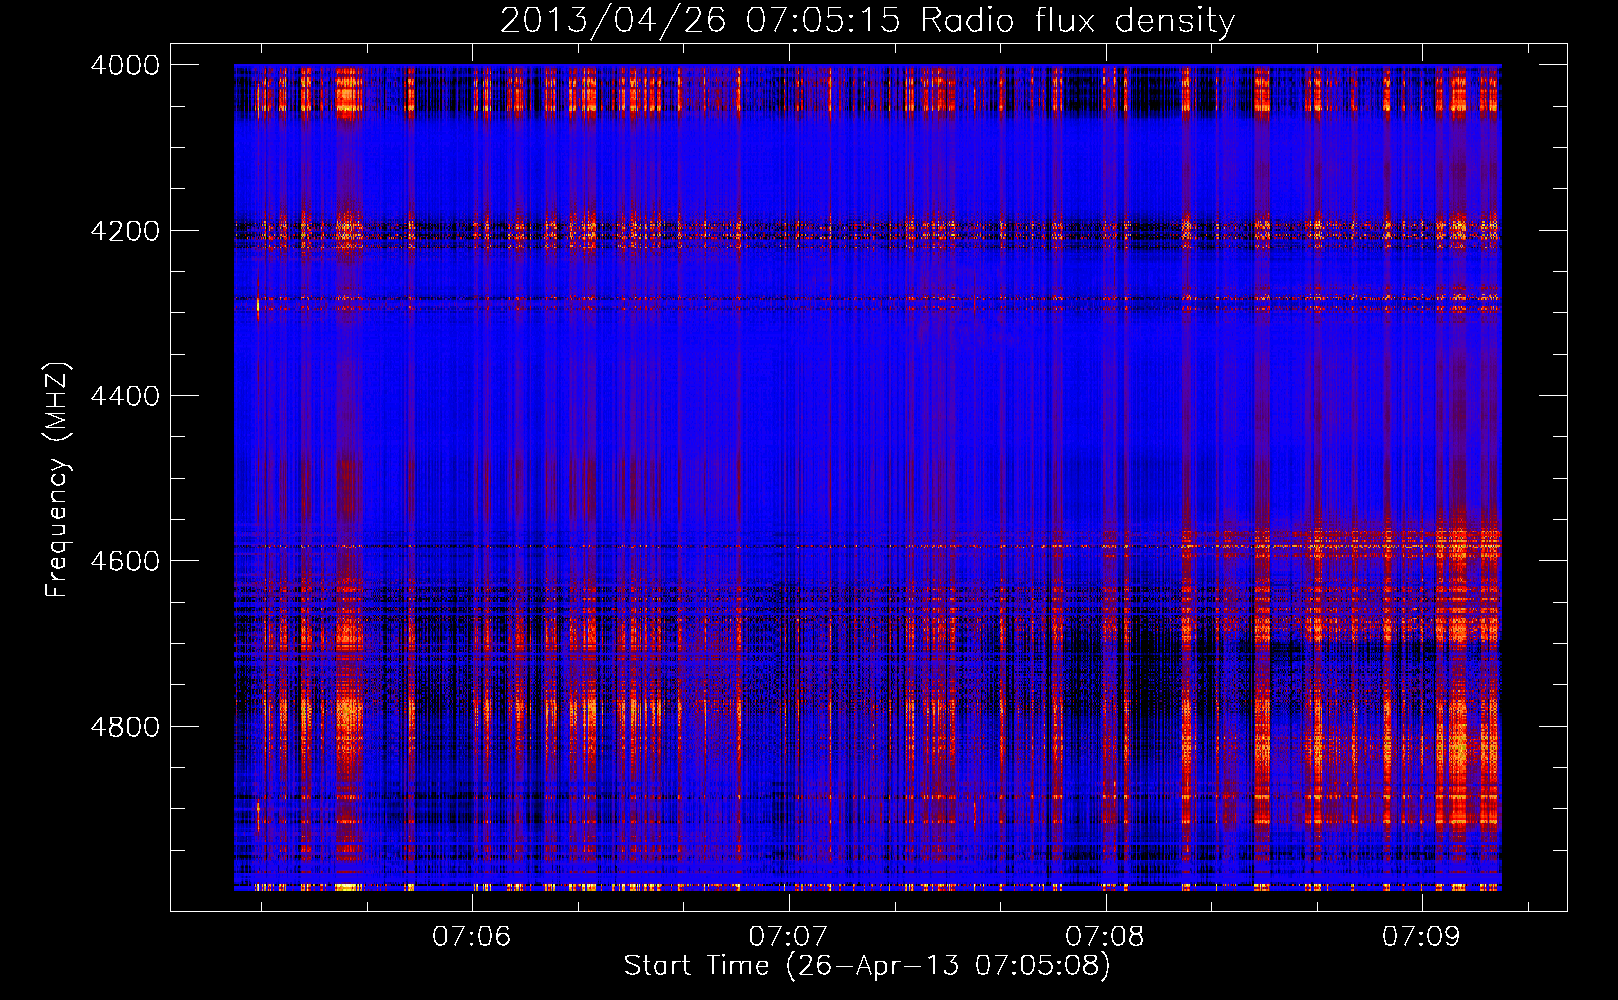
Task: Click the 07:05:15 timestamp in the title
Action: tap(822, 21)
